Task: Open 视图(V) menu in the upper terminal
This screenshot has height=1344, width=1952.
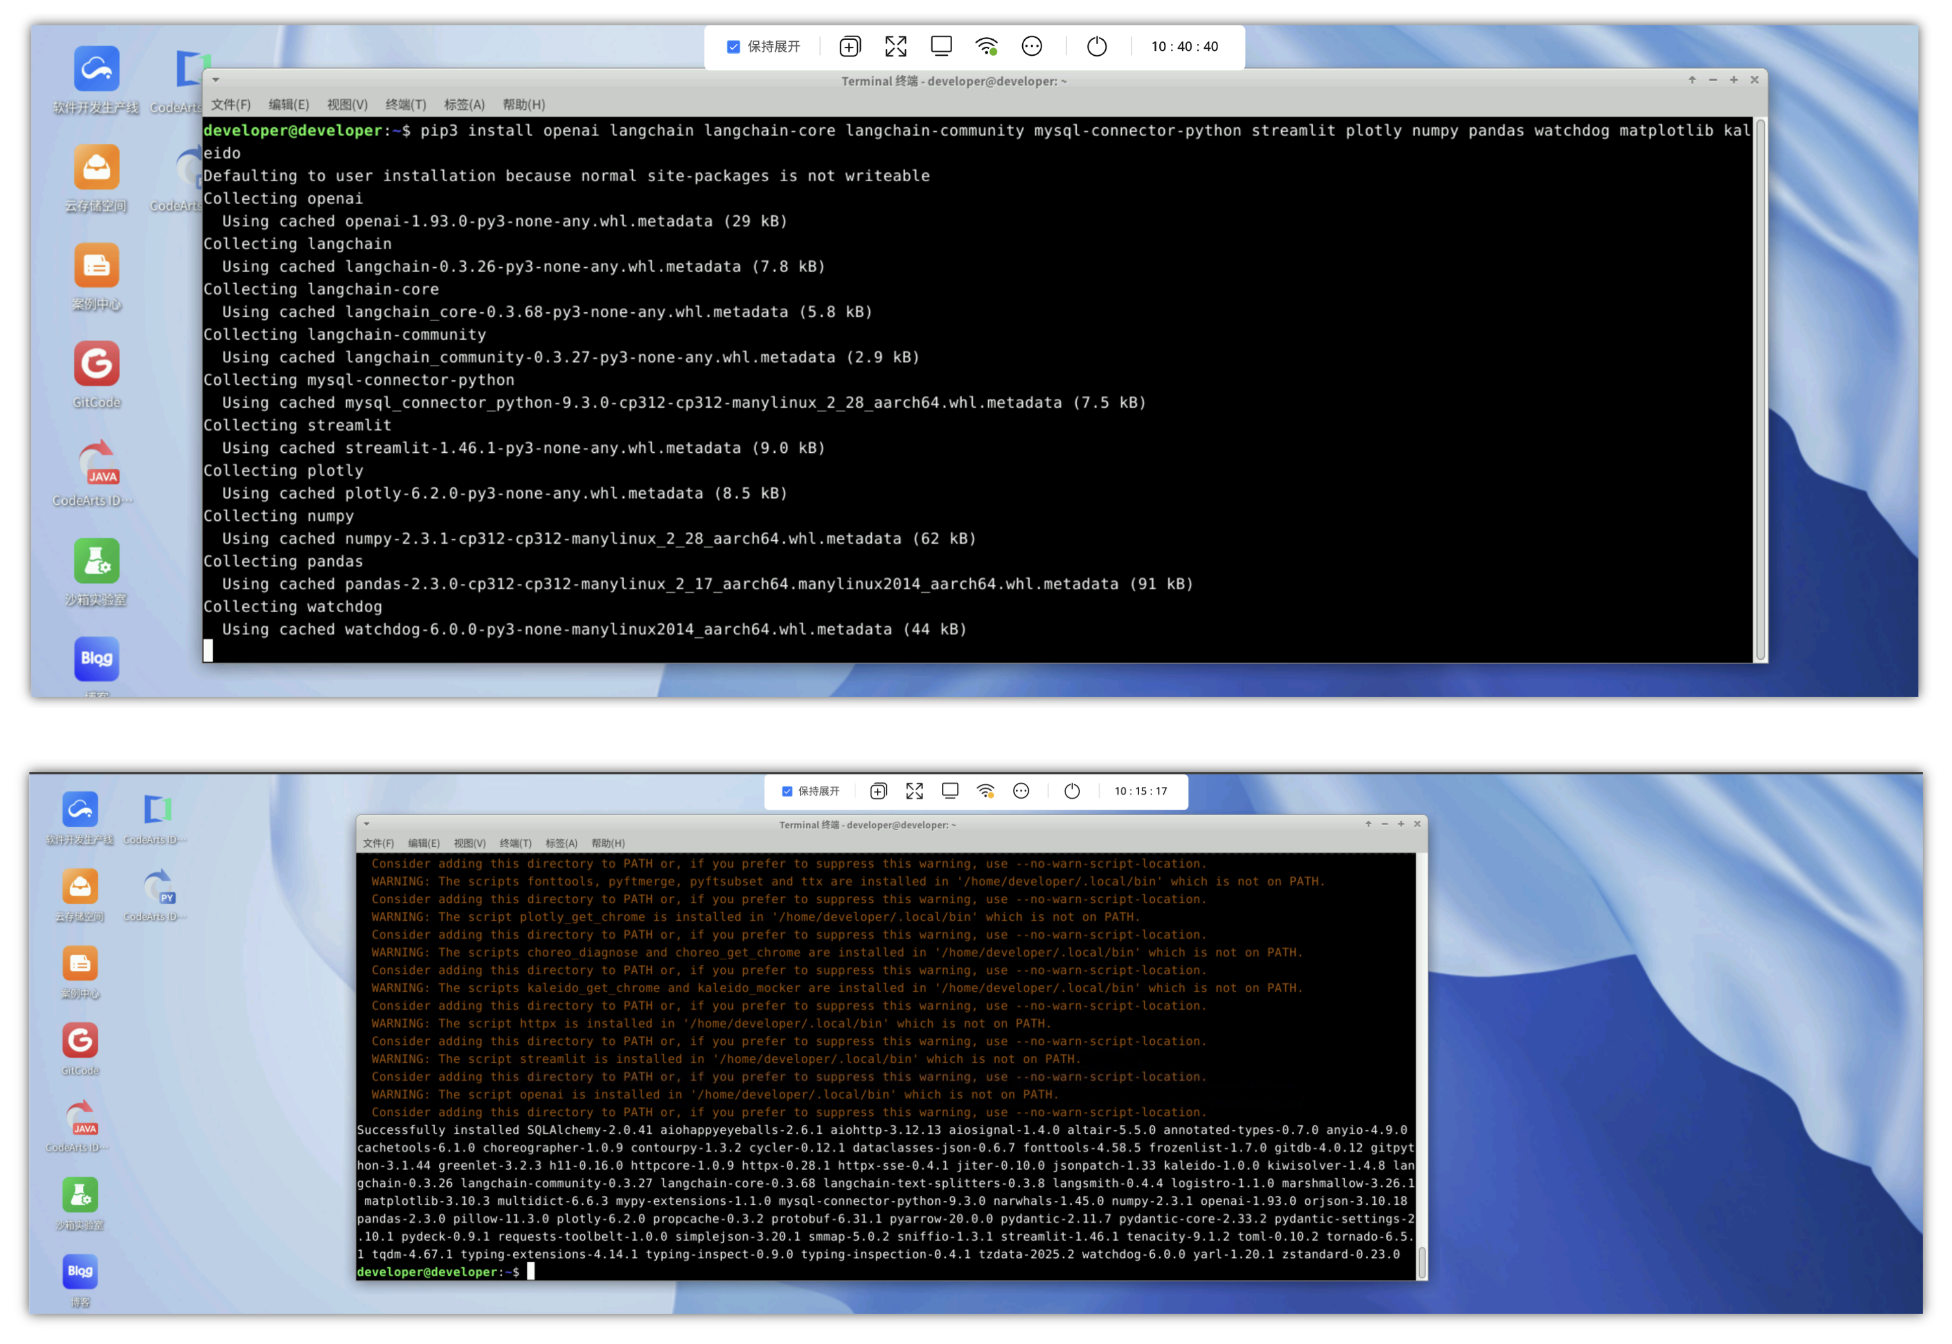Action: (347, 104)
